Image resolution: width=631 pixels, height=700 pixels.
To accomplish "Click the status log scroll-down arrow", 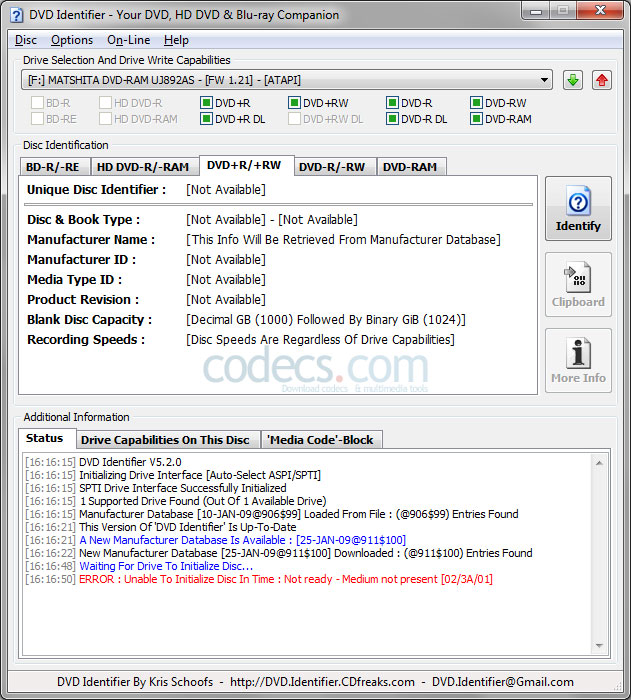I will tap(599, 646).
